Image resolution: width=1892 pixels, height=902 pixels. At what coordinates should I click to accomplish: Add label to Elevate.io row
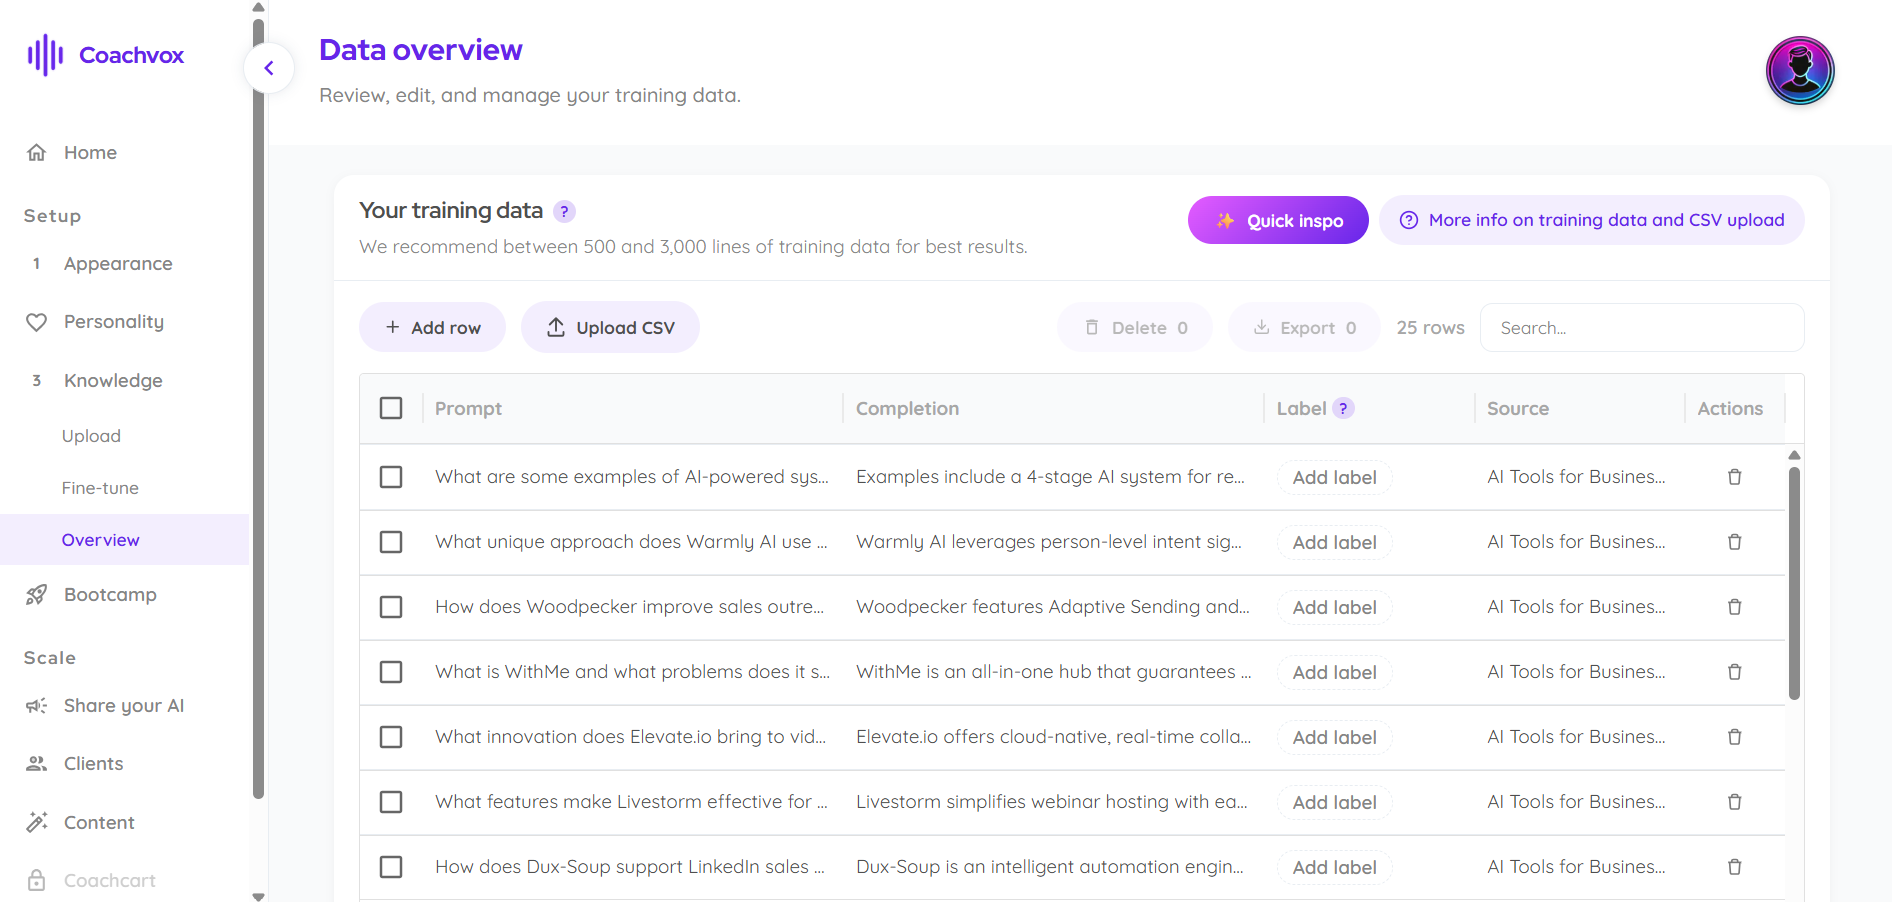[x=1334, y=737]
